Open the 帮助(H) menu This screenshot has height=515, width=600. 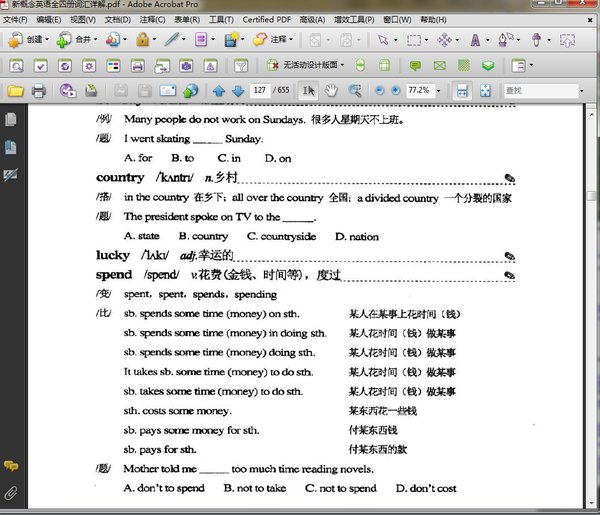pyautogui.click(x=433, y=20)
